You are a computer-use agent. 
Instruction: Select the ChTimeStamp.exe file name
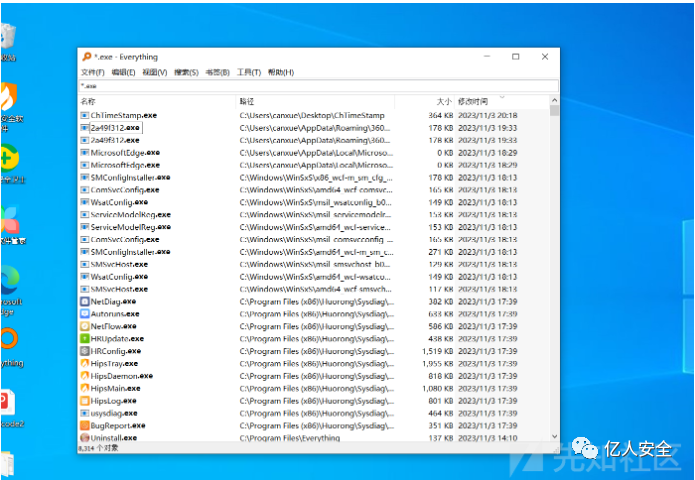click(124, 115)
